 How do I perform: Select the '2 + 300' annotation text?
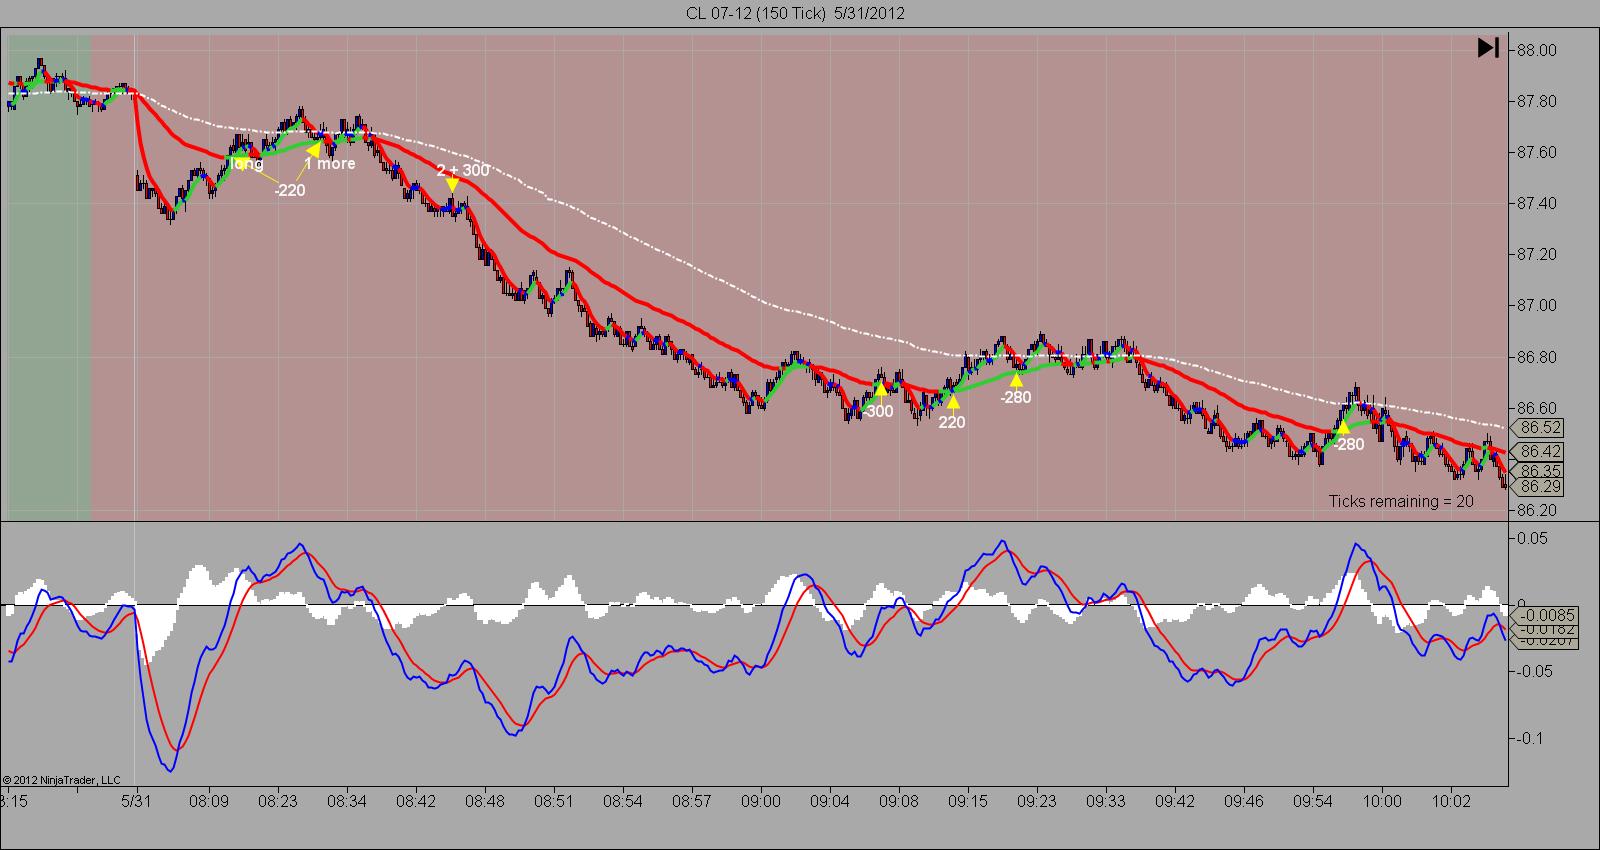[463, 170]
